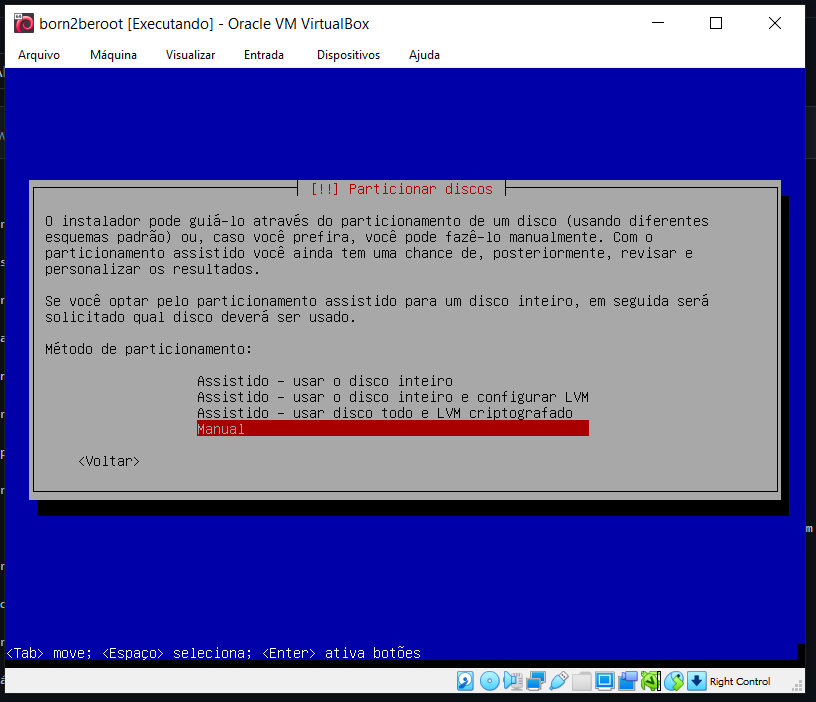Click the recording status icon
Image resolution: width=816 pixels, height=702 pixels.
[628, 681]
